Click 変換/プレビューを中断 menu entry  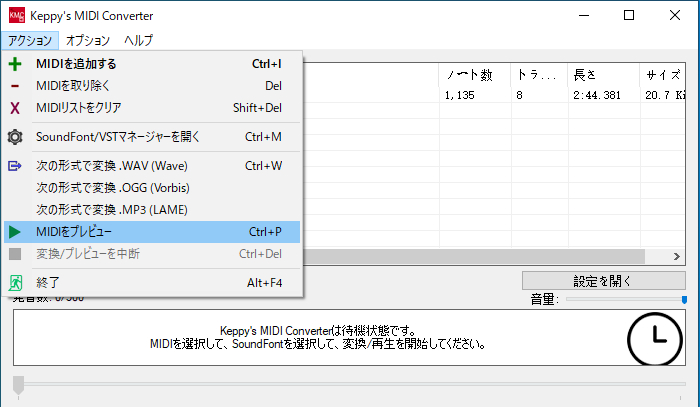coord(152,254)
